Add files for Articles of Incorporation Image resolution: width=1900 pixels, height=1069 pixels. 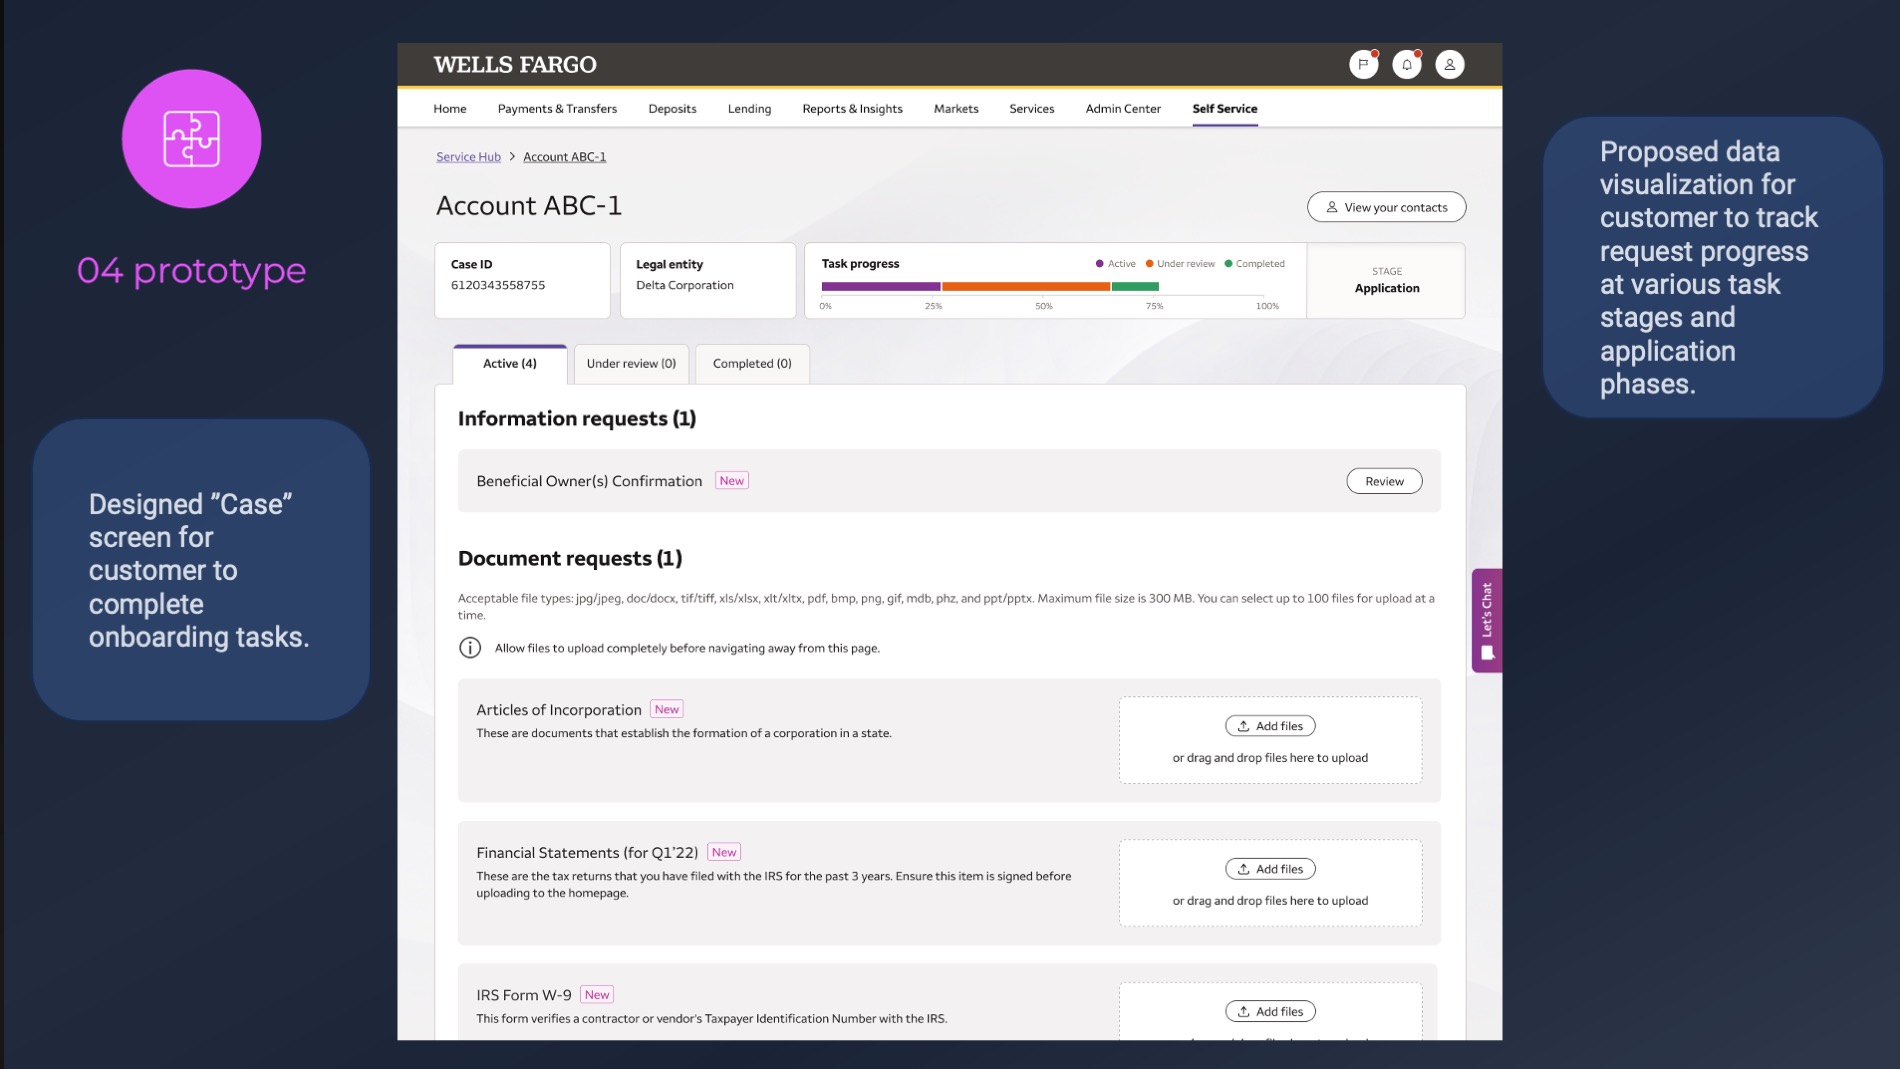click(x=1270, y=726)
